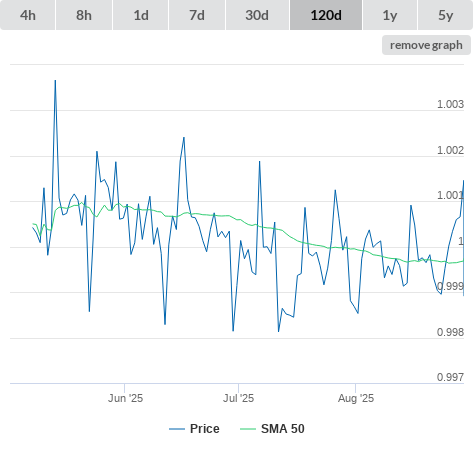Click the remove graph button

pyautogui.click(x=426, y=45)
